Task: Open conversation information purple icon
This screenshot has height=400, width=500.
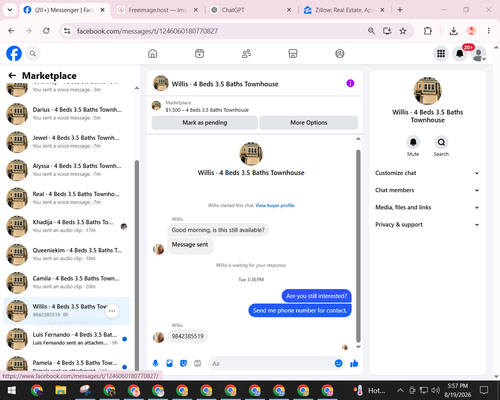Action: (x=350, y=83)
